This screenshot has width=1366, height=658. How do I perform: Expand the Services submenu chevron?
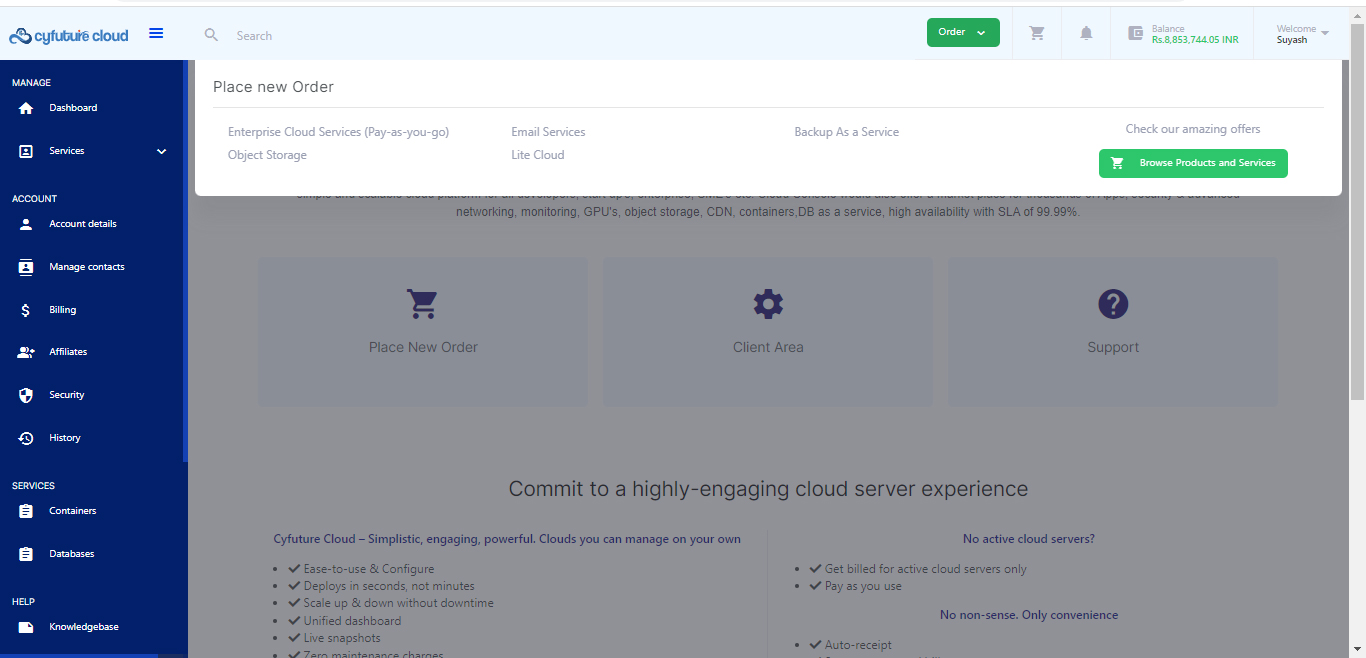(x=162, y=151)
